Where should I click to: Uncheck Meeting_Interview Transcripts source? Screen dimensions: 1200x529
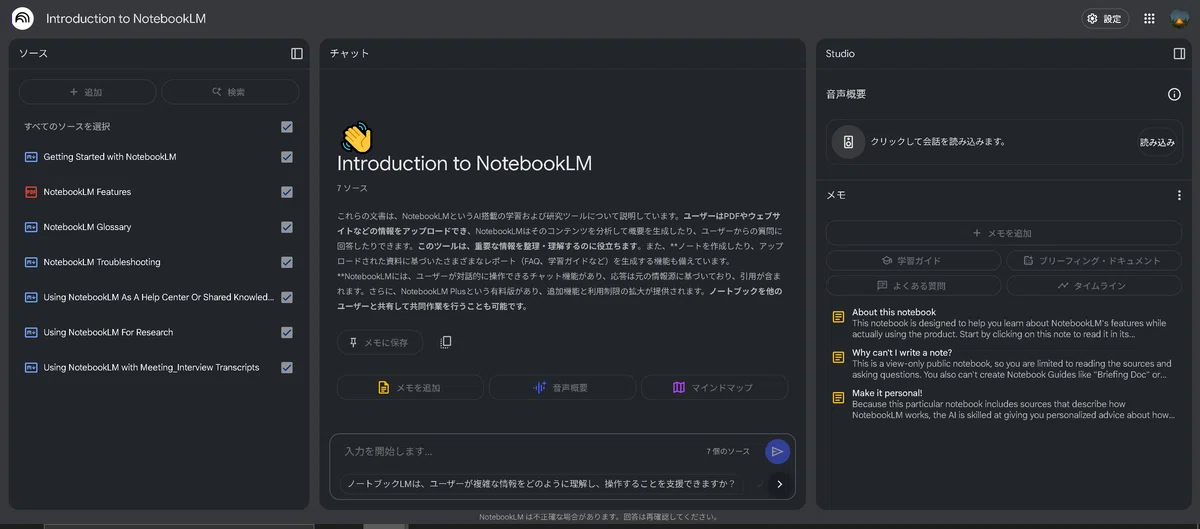click(287, 367)
